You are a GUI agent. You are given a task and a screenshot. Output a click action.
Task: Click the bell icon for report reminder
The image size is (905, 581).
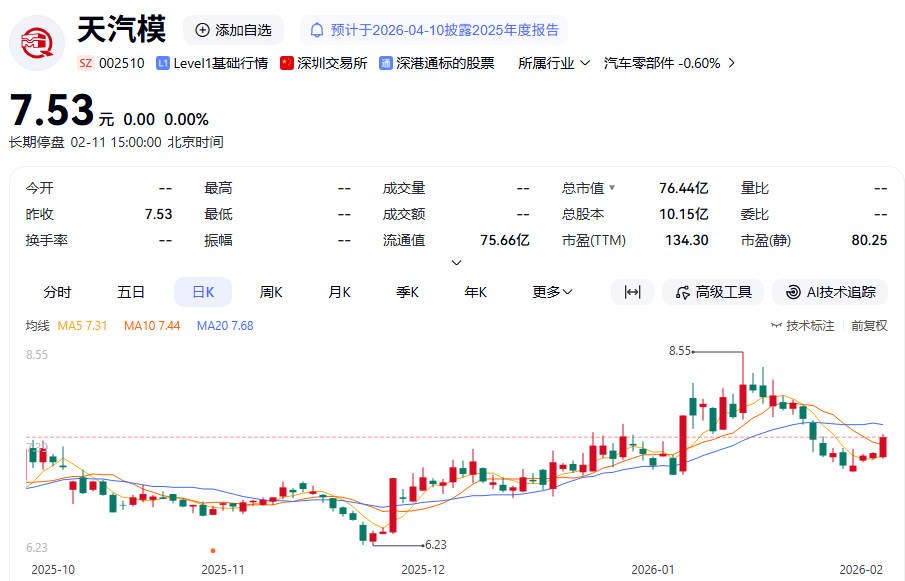coord(317,30)
